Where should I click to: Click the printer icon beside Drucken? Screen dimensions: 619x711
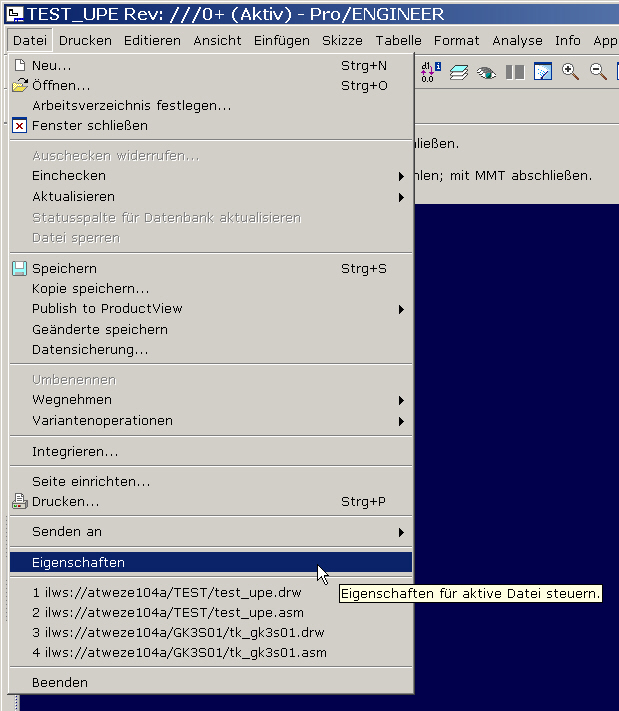[19, 502]
